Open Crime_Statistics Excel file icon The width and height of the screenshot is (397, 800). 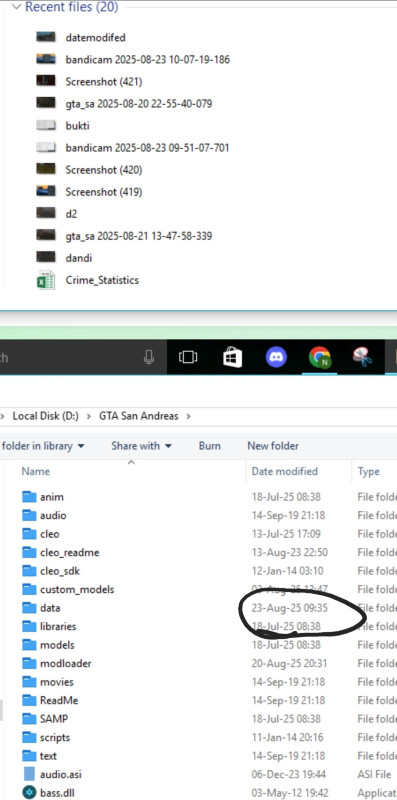coord(46,280)
